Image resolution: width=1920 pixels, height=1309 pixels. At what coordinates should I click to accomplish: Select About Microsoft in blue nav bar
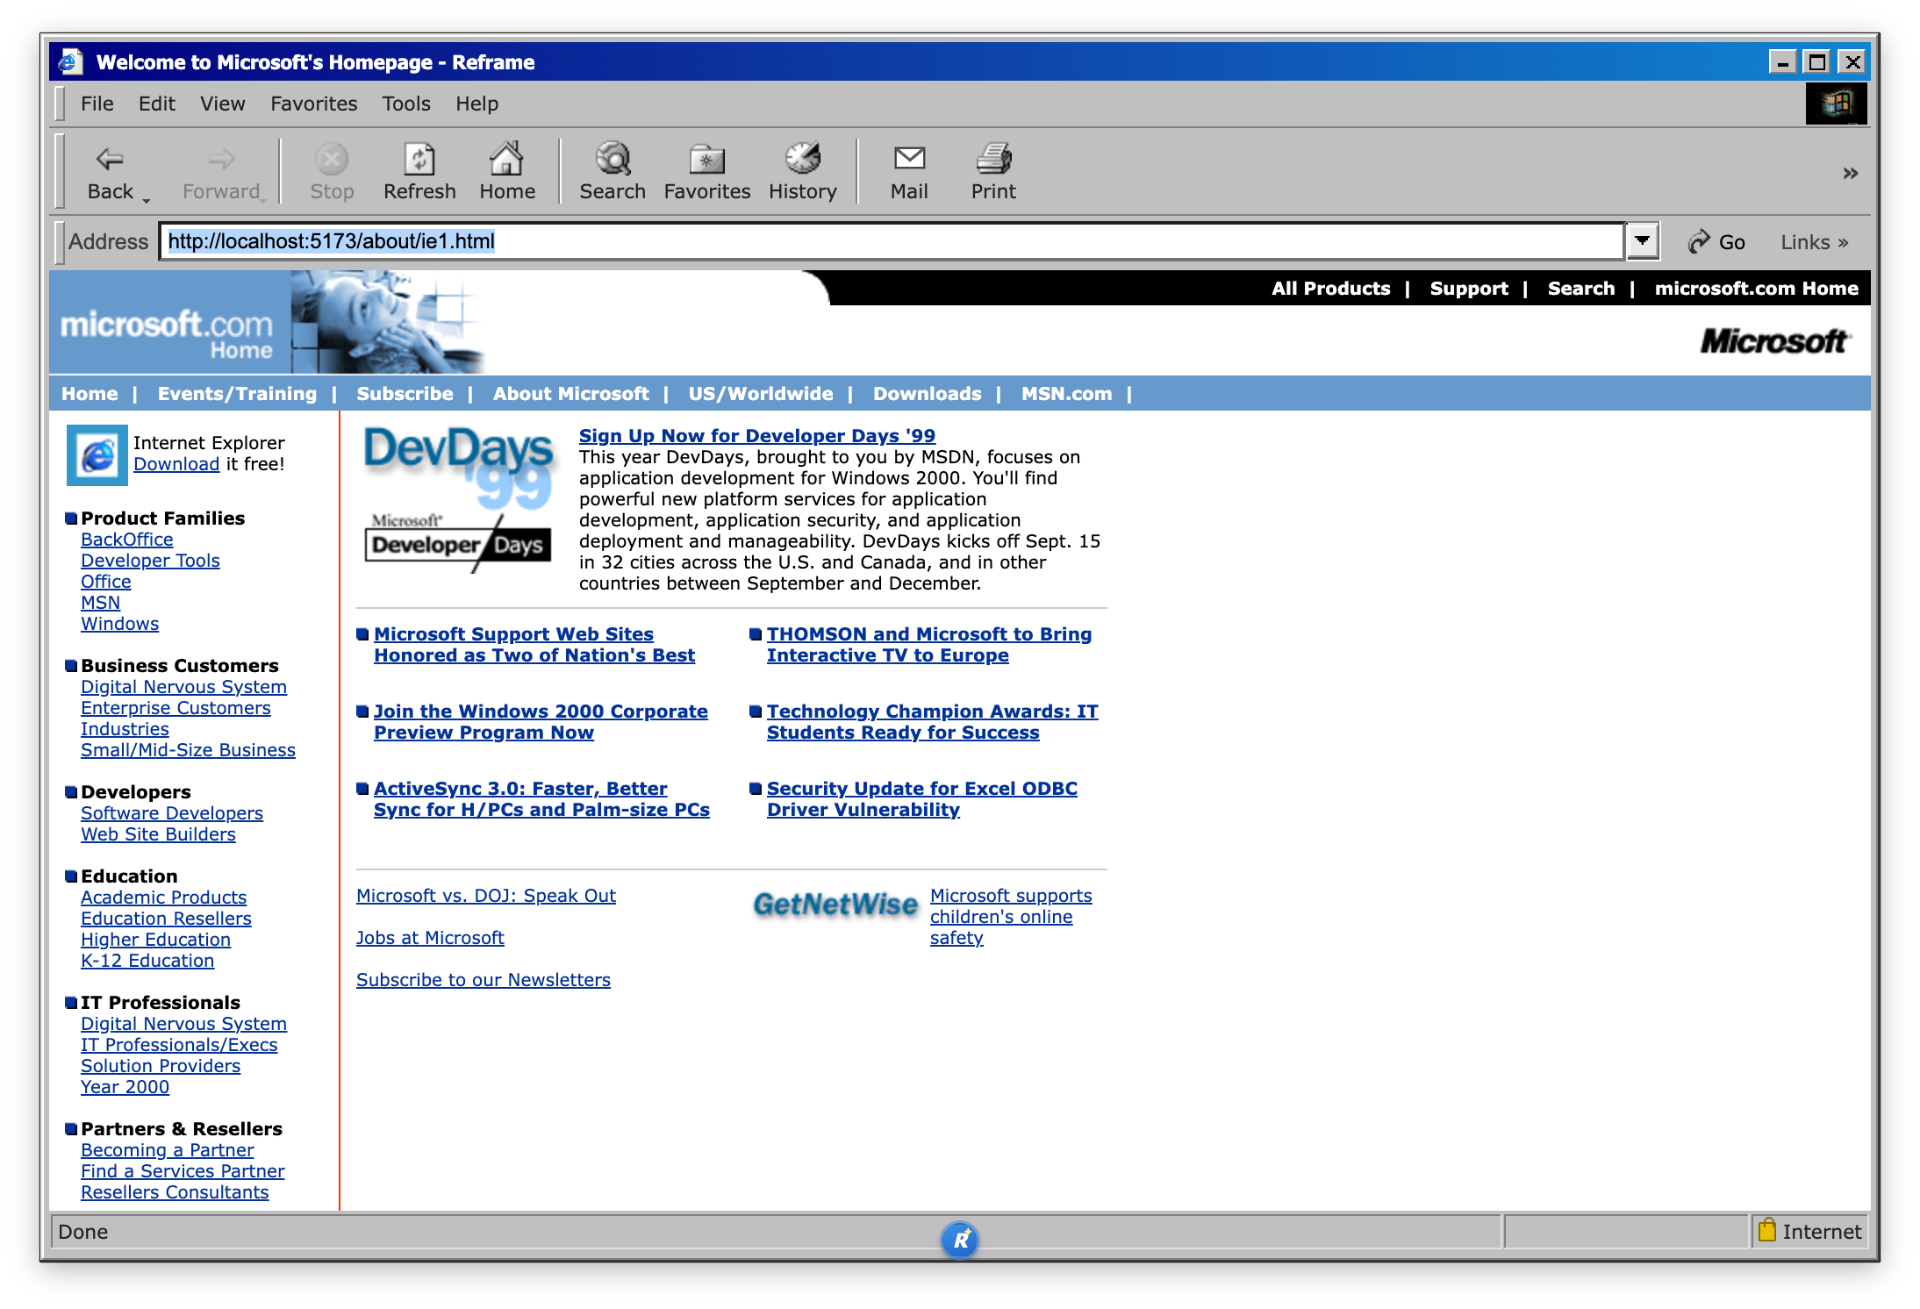[570, 394]
